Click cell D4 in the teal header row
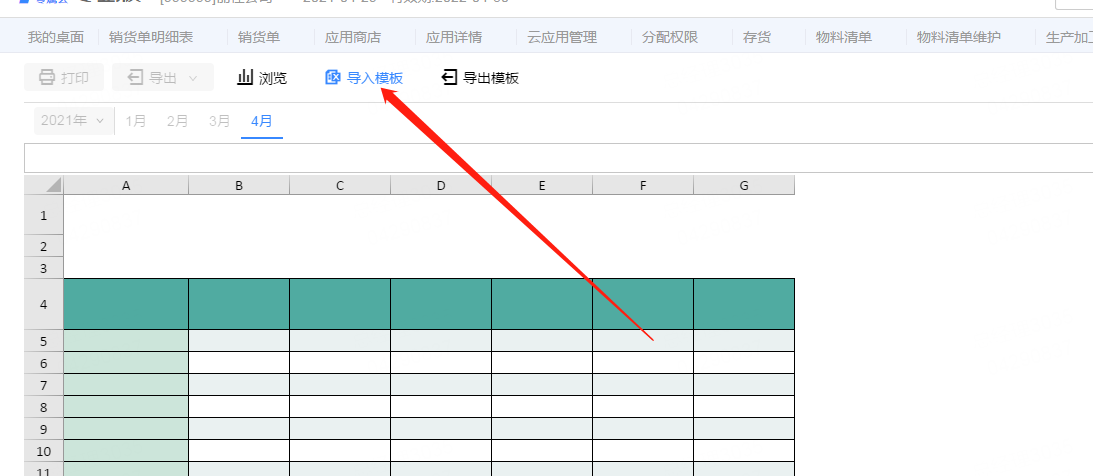This screenshot has width=1093, height=476. click(441, 304)
